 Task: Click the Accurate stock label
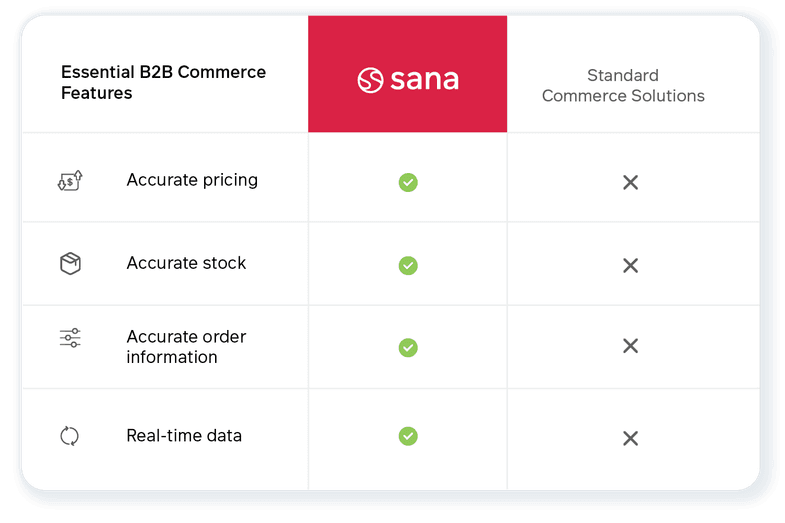[x=186, y=263]
